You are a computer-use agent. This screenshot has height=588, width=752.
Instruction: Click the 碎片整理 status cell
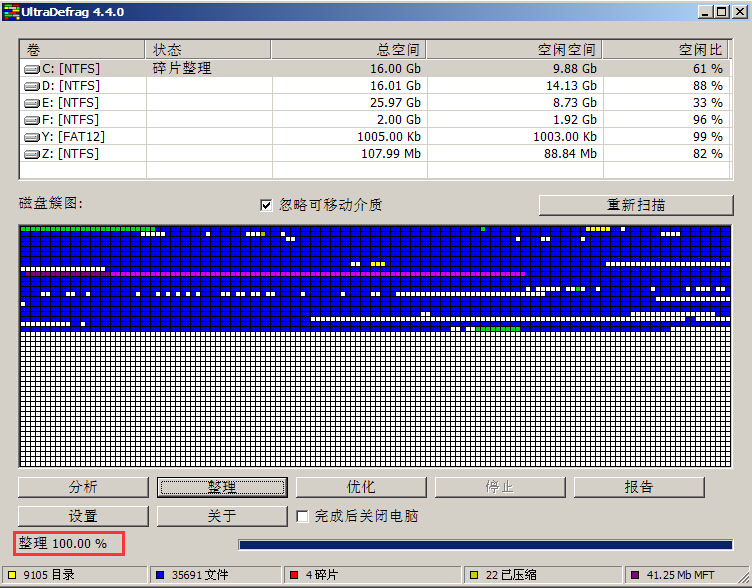pos(182,68)
